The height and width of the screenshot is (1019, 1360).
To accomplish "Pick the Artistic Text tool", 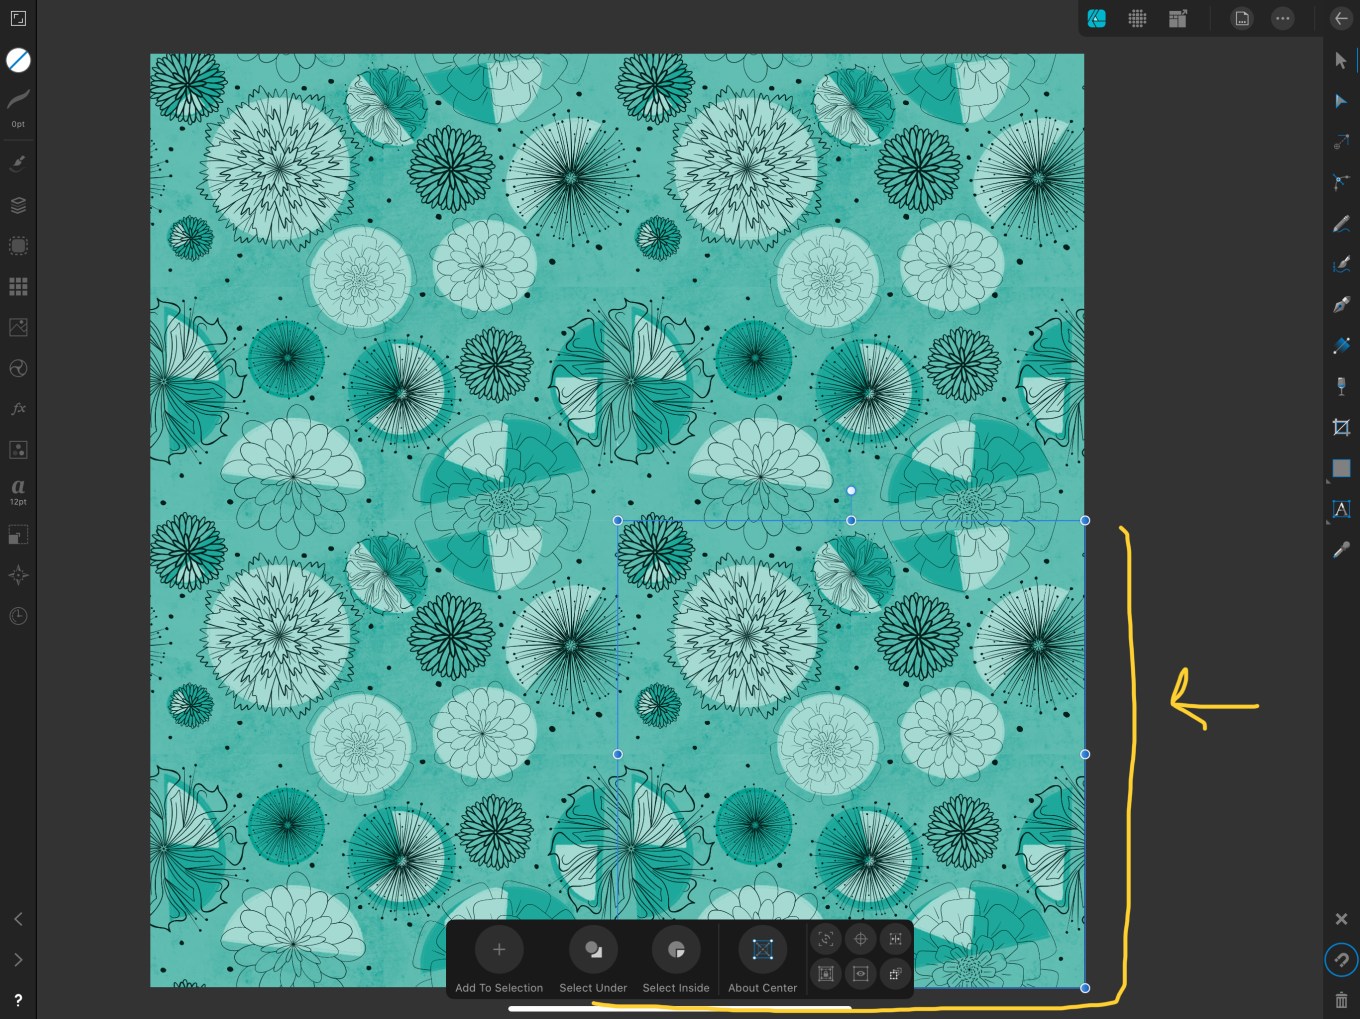I will point(1341,509).
